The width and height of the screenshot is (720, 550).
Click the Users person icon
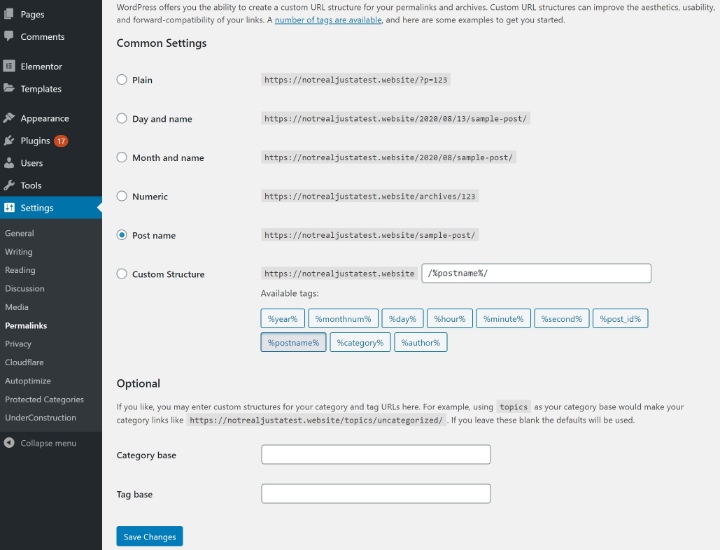click(x=9, y=163)
